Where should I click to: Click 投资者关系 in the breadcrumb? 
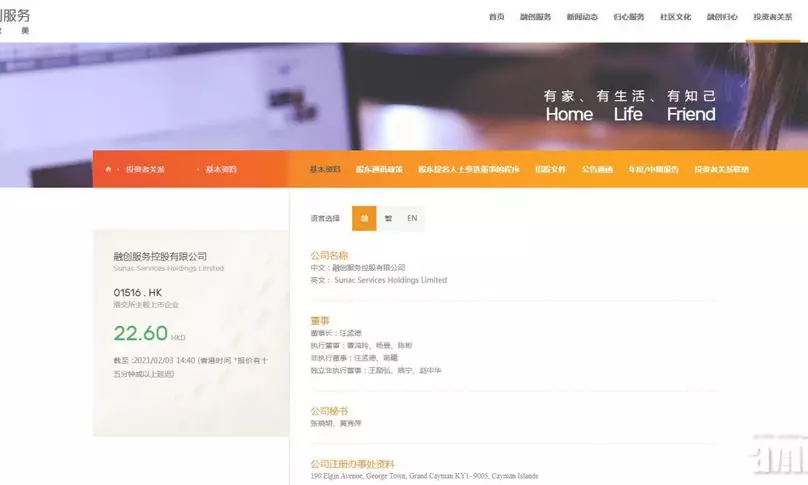coord(145,169)
